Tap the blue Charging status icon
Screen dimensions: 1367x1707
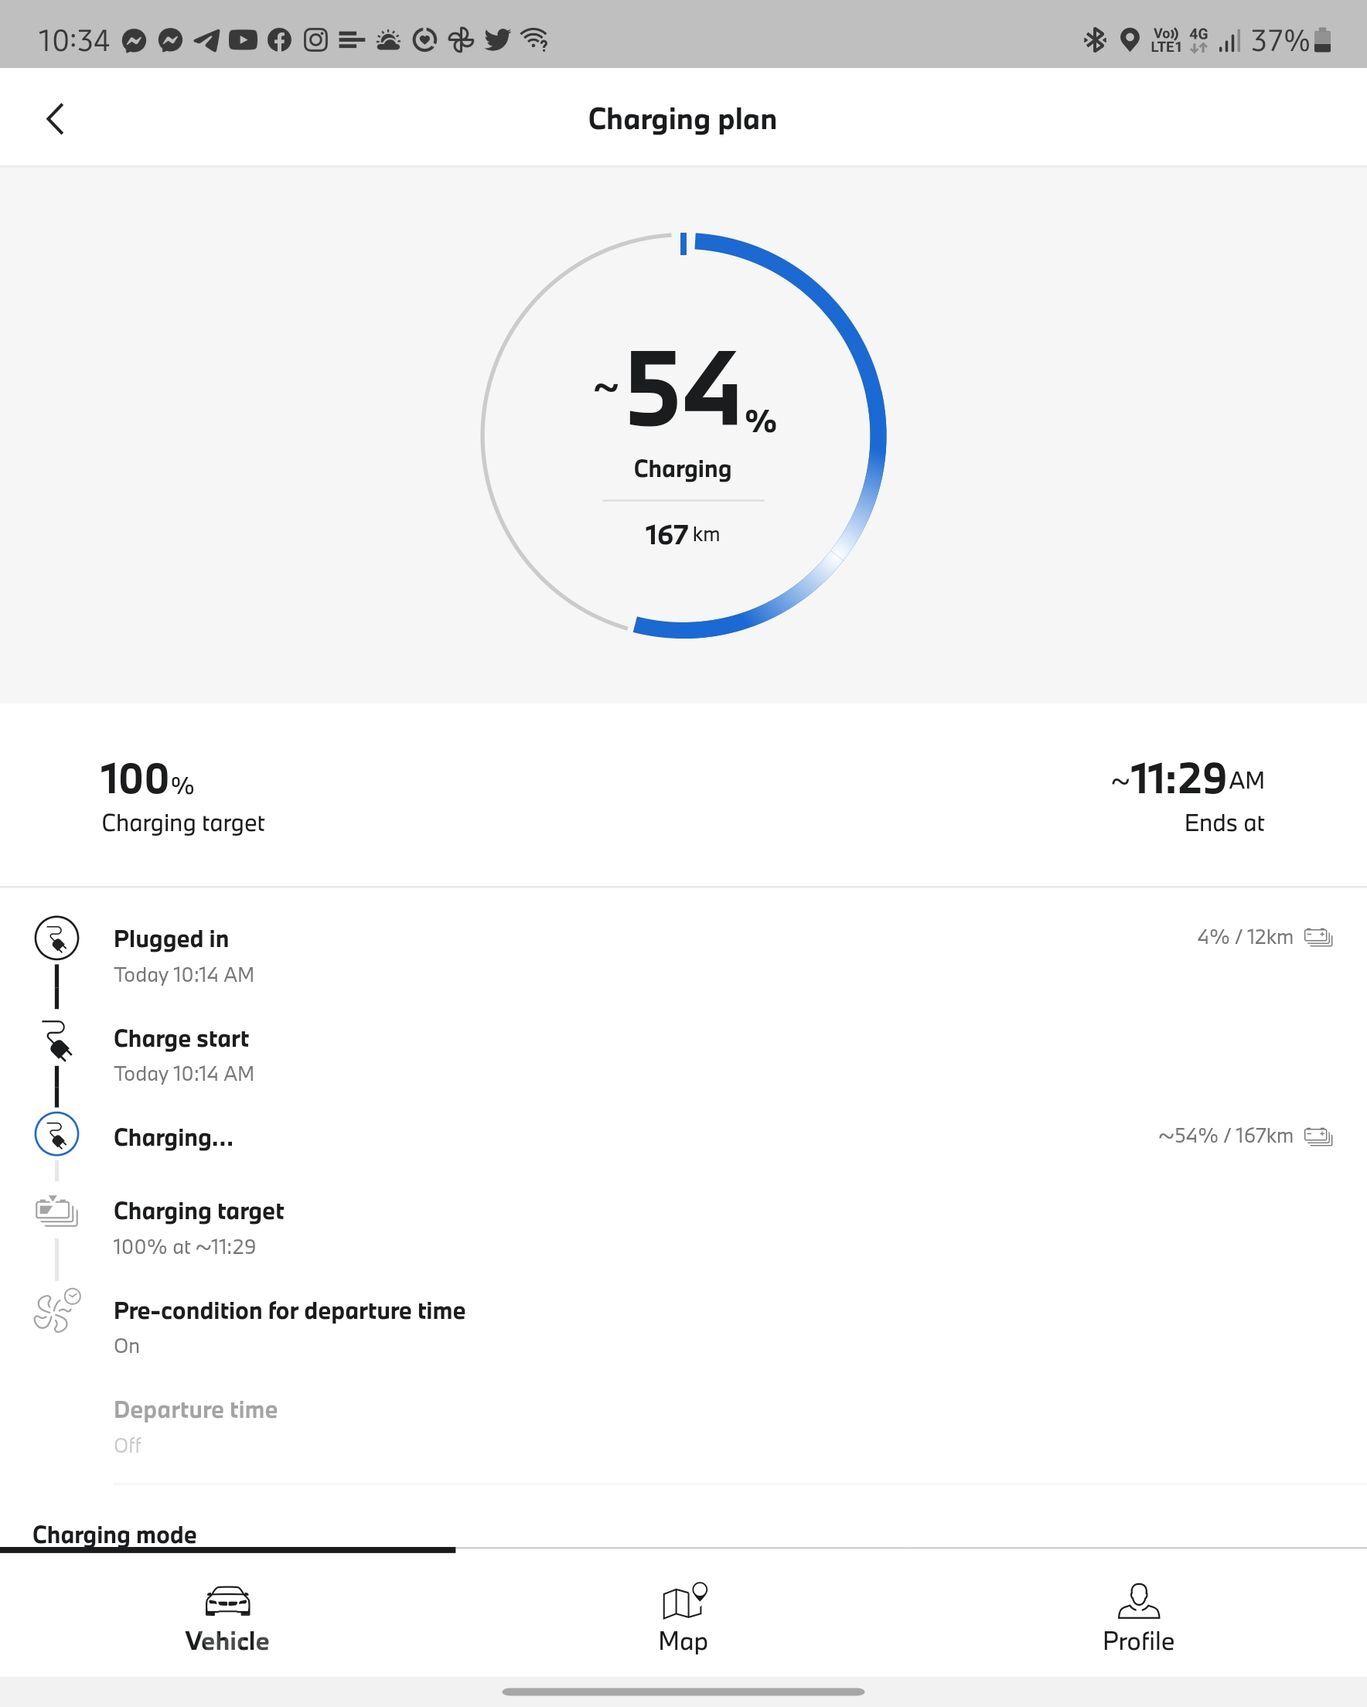click(57, 1135)
